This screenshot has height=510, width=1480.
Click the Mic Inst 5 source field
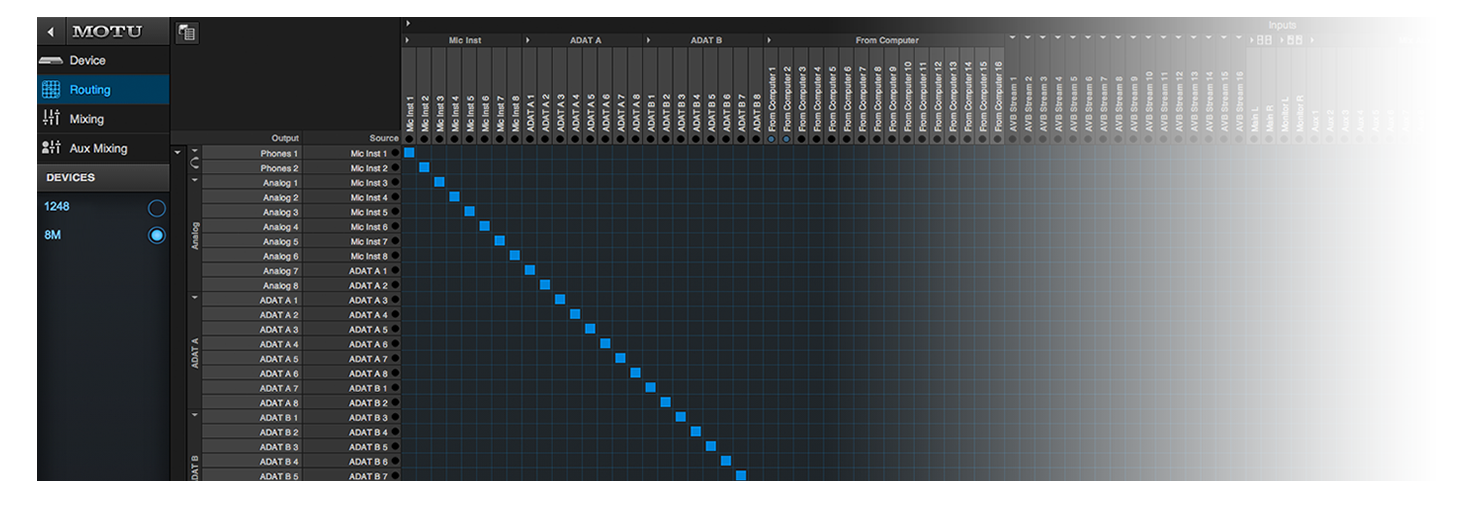click(367, 213)
